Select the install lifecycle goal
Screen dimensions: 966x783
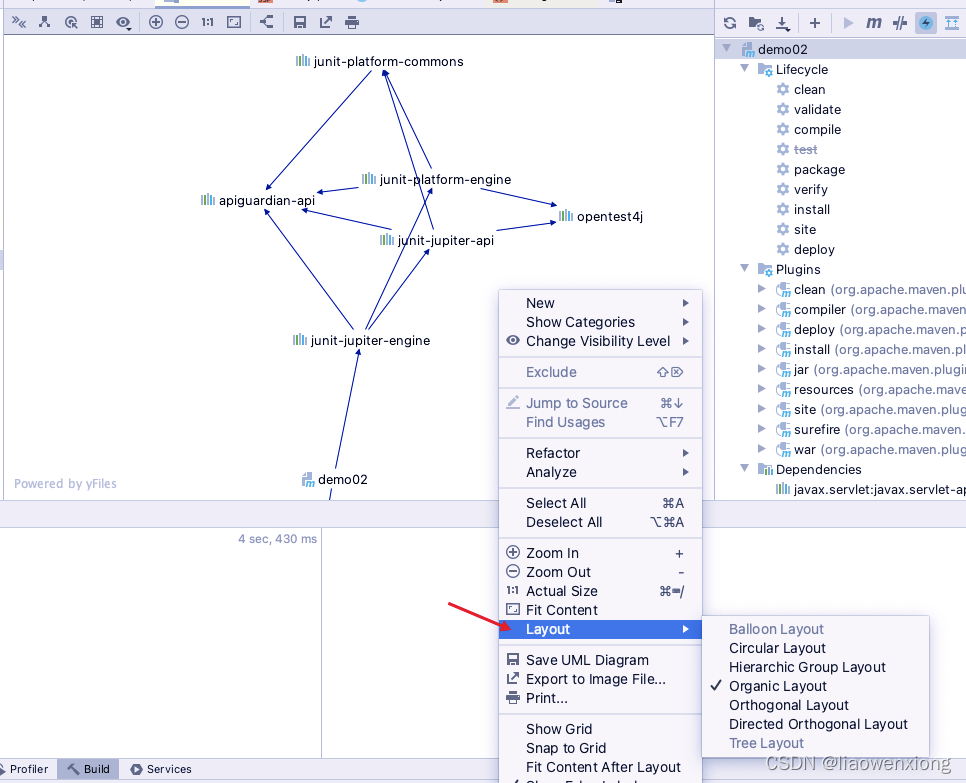coord(811,209)
